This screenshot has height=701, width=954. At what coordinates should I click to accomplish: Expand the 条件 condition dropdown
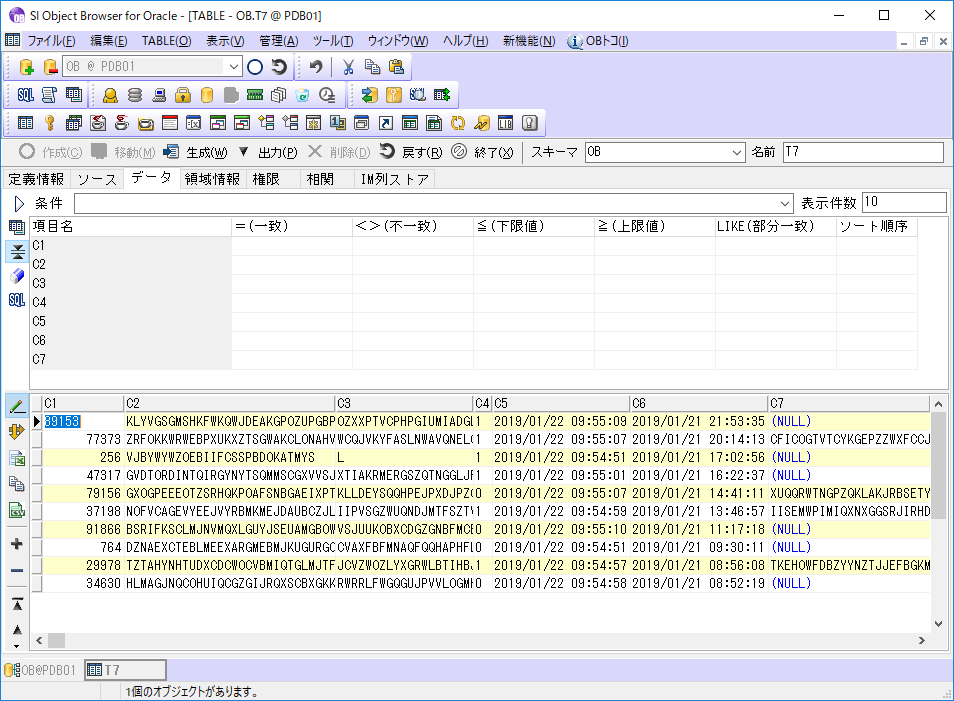[785, 203]
